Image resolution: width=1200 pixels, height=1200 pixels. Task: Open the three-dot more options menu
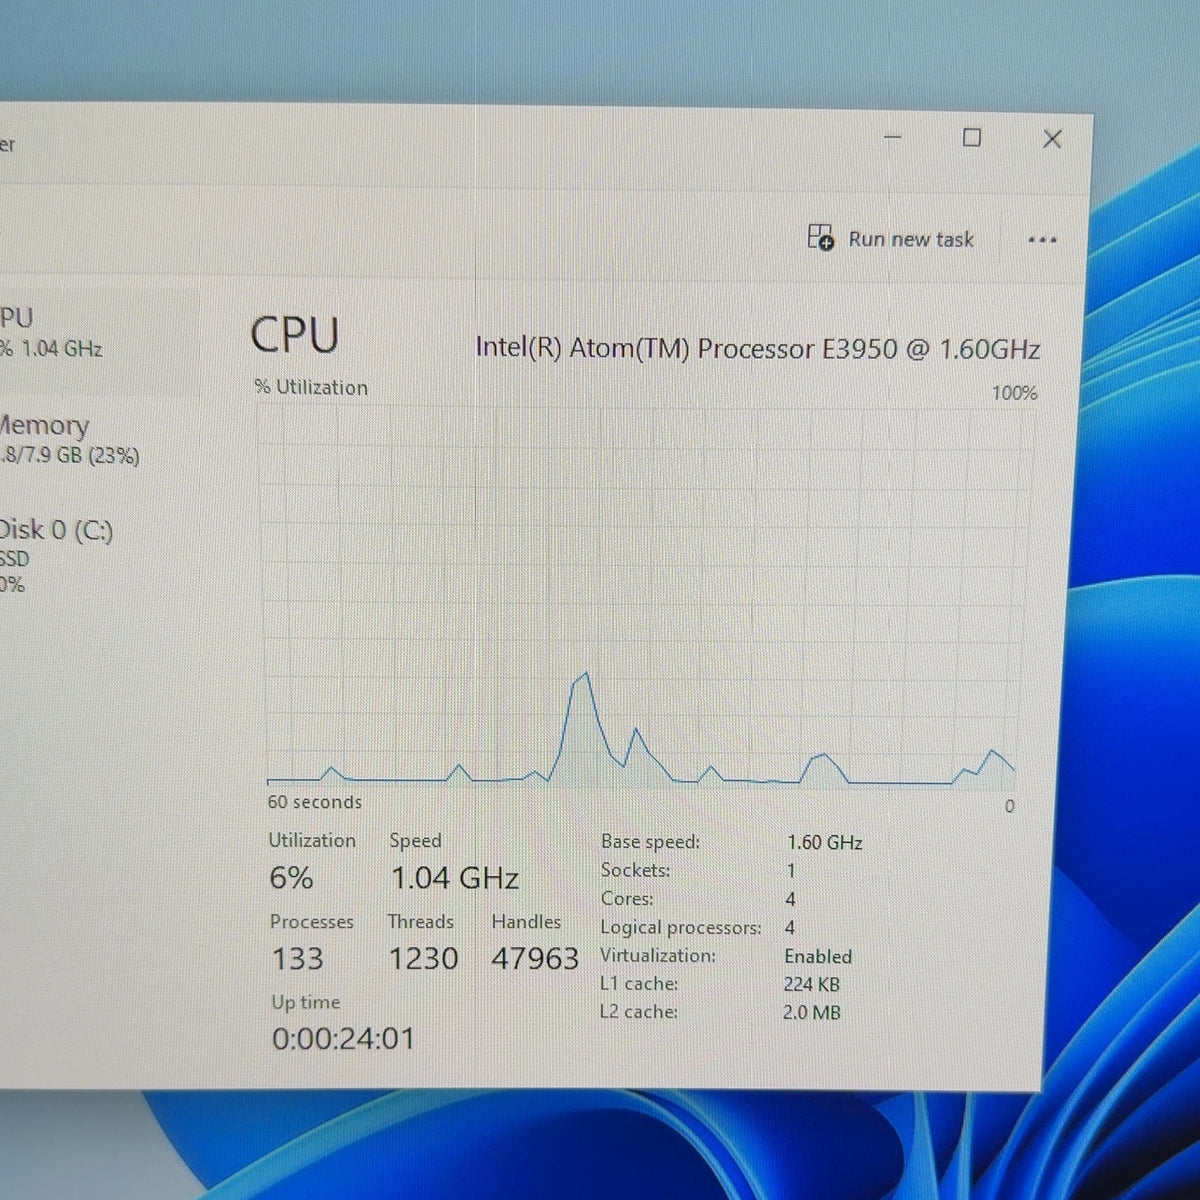pos(1042,240)
